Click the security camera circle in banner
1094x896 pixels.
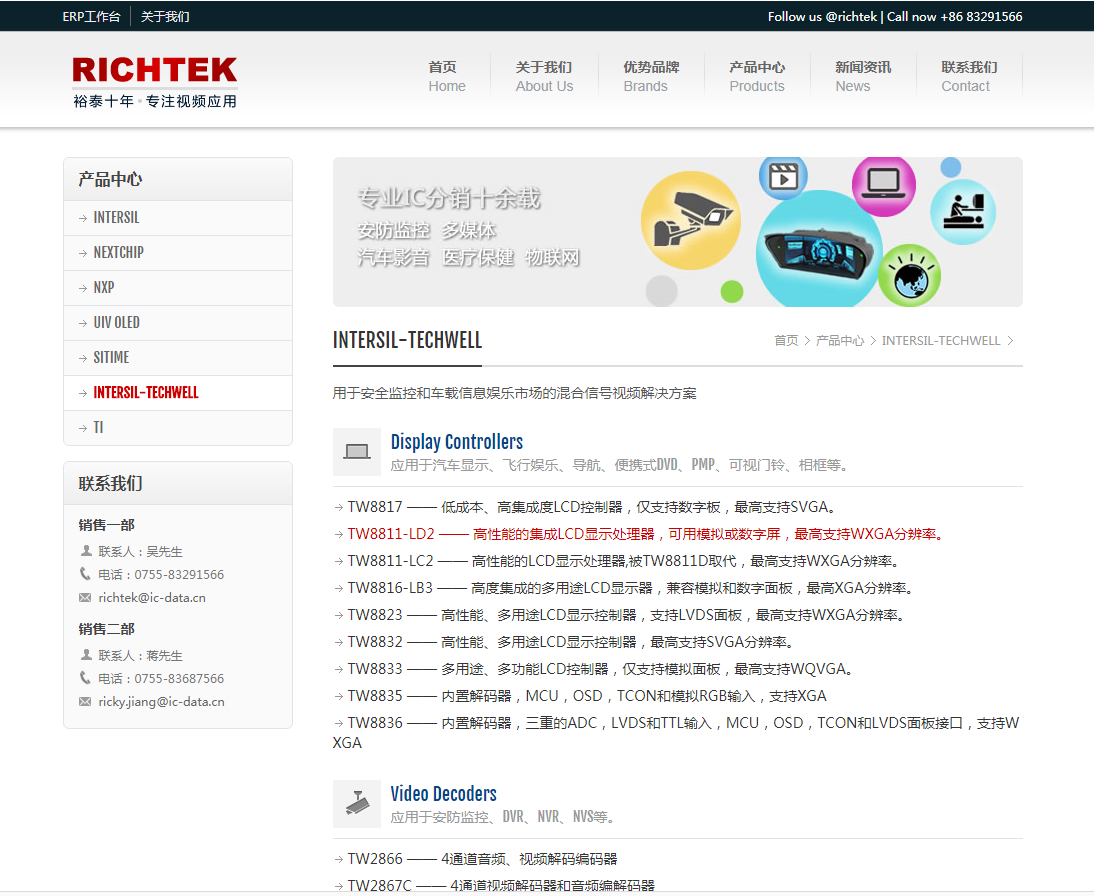[691, 221]
